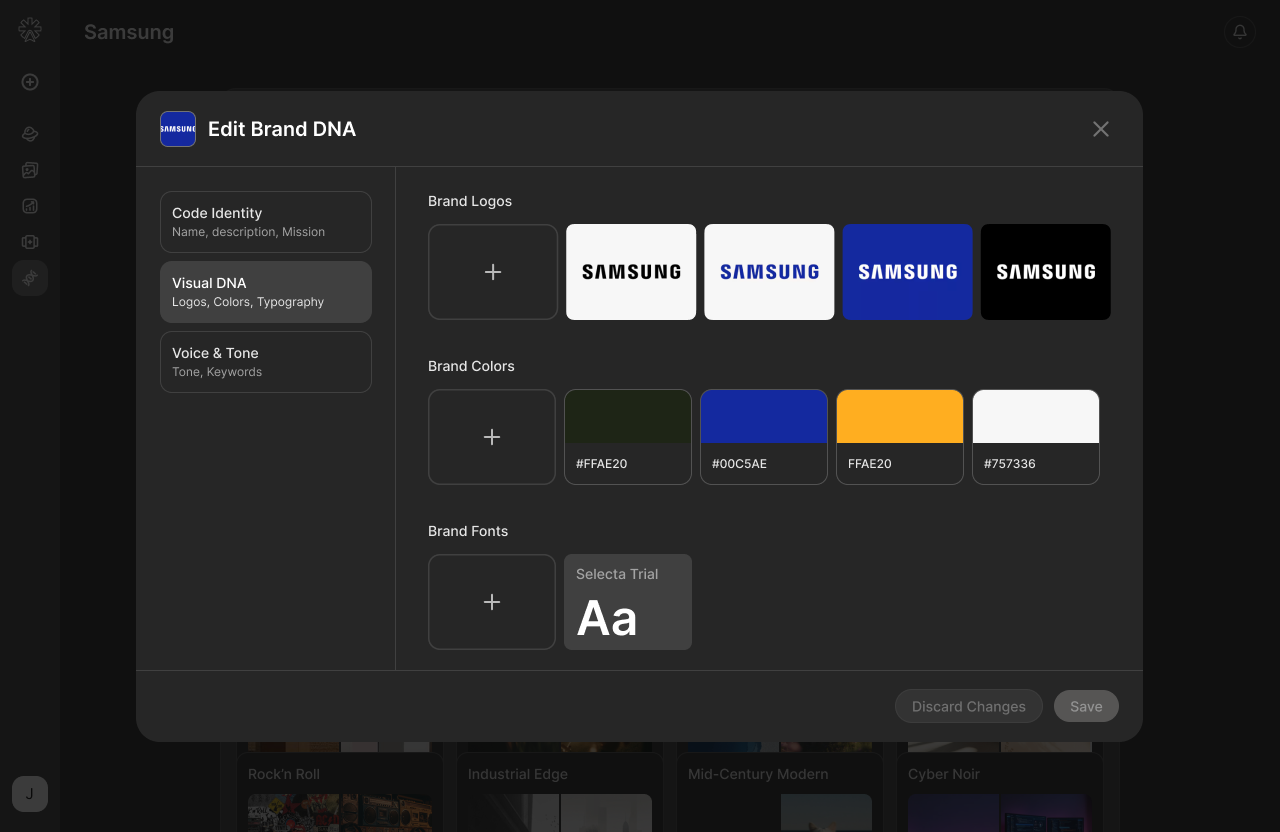Viewport: 1280px width, 832px height.
Task: Open the image gallery sidebar icon
Action: (x=30, y=170)
